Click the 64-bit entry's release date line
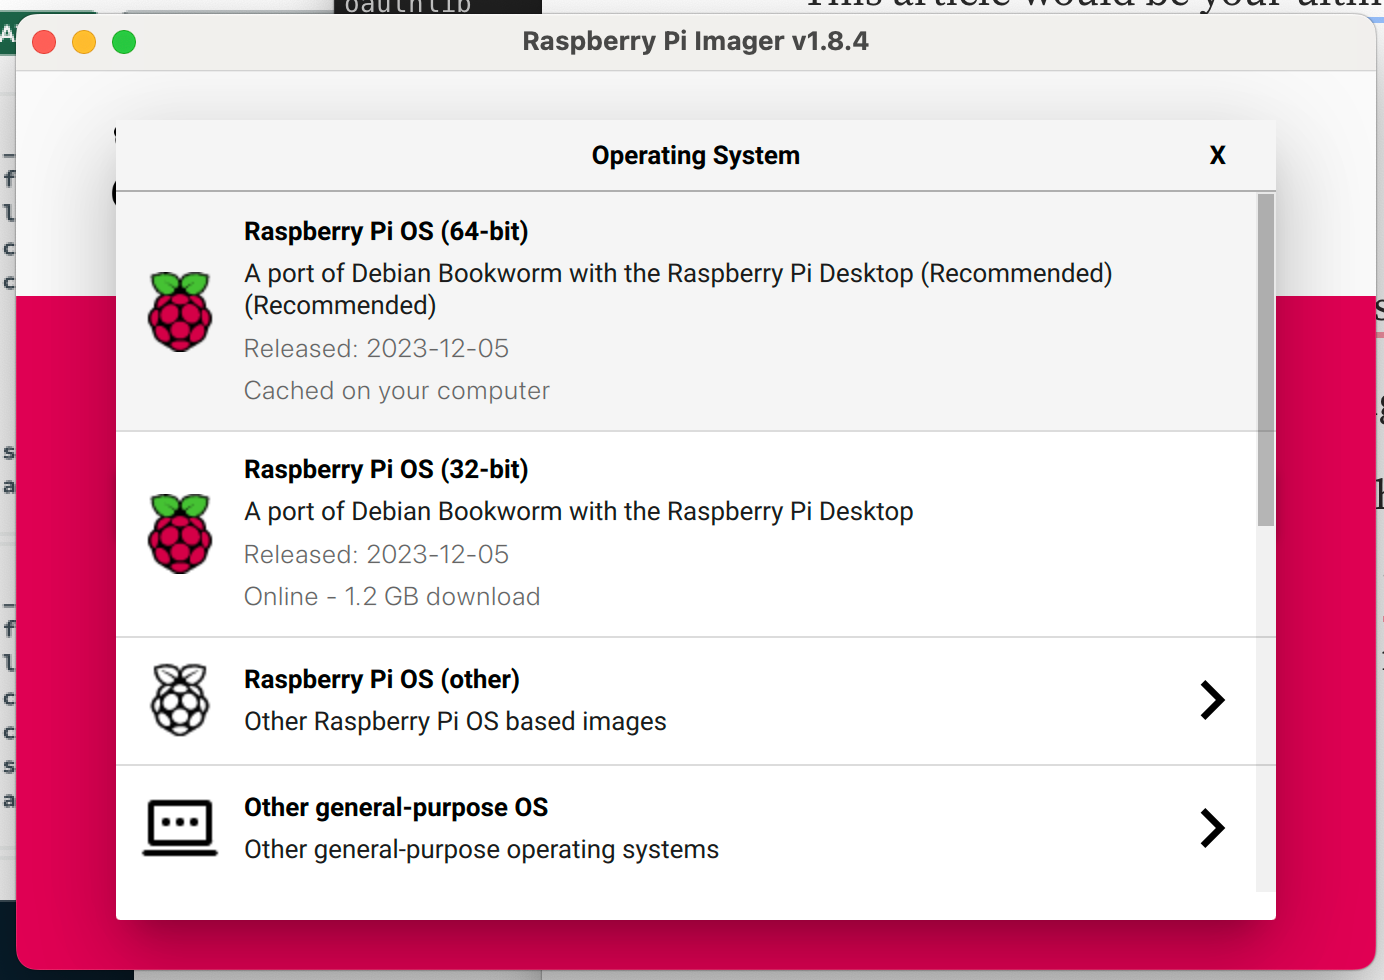The height and width of the screenshot is (980, 1384). pos(376,348)
